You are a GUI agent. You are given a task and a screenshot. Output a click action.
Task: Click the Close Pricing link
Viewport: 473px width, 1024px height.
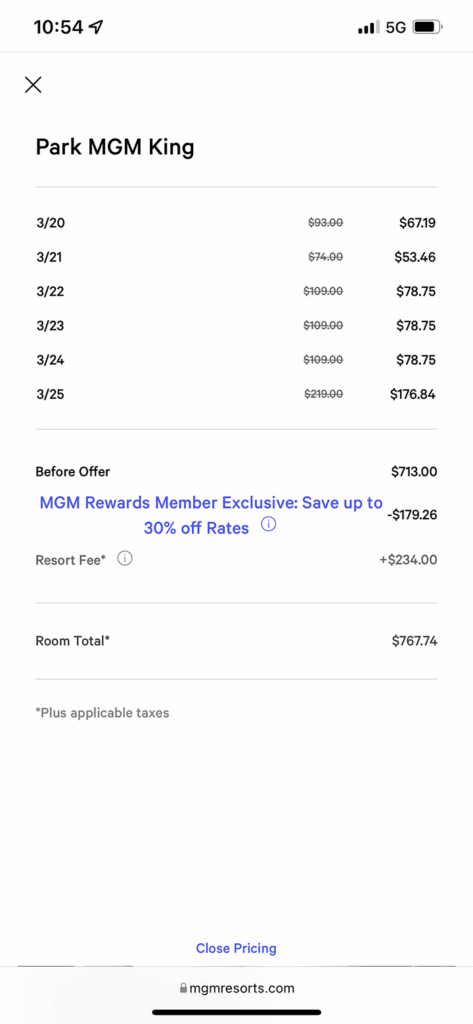coord(236,948)
